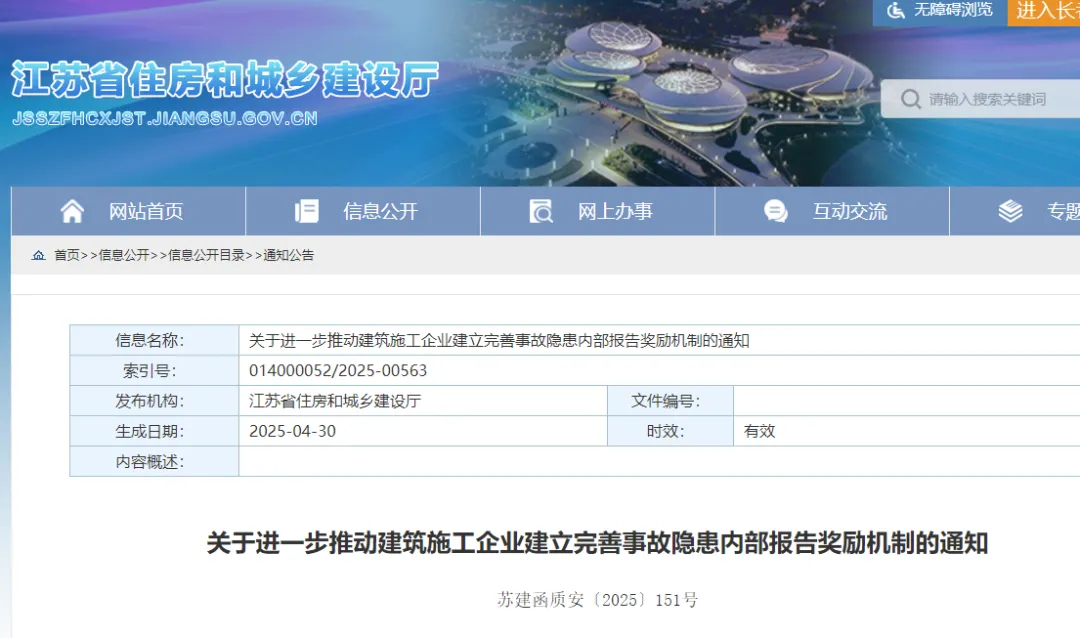Image resolution: width=1080 pixels, height=638 pixels.
Task: Click the chat bubble icon beside 互动交流
Action: 776,211
